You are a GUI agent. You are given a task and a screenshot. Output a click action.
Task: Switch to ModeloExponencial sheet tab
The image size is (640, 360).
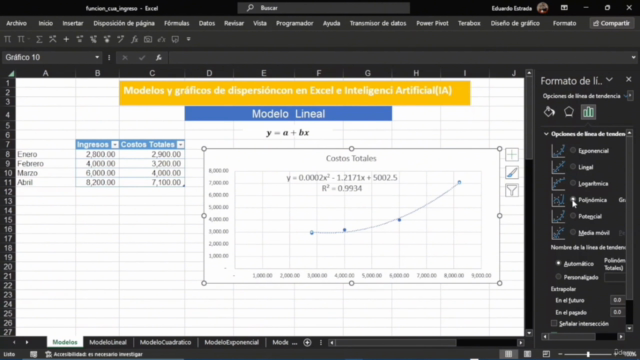pos(231,342)
